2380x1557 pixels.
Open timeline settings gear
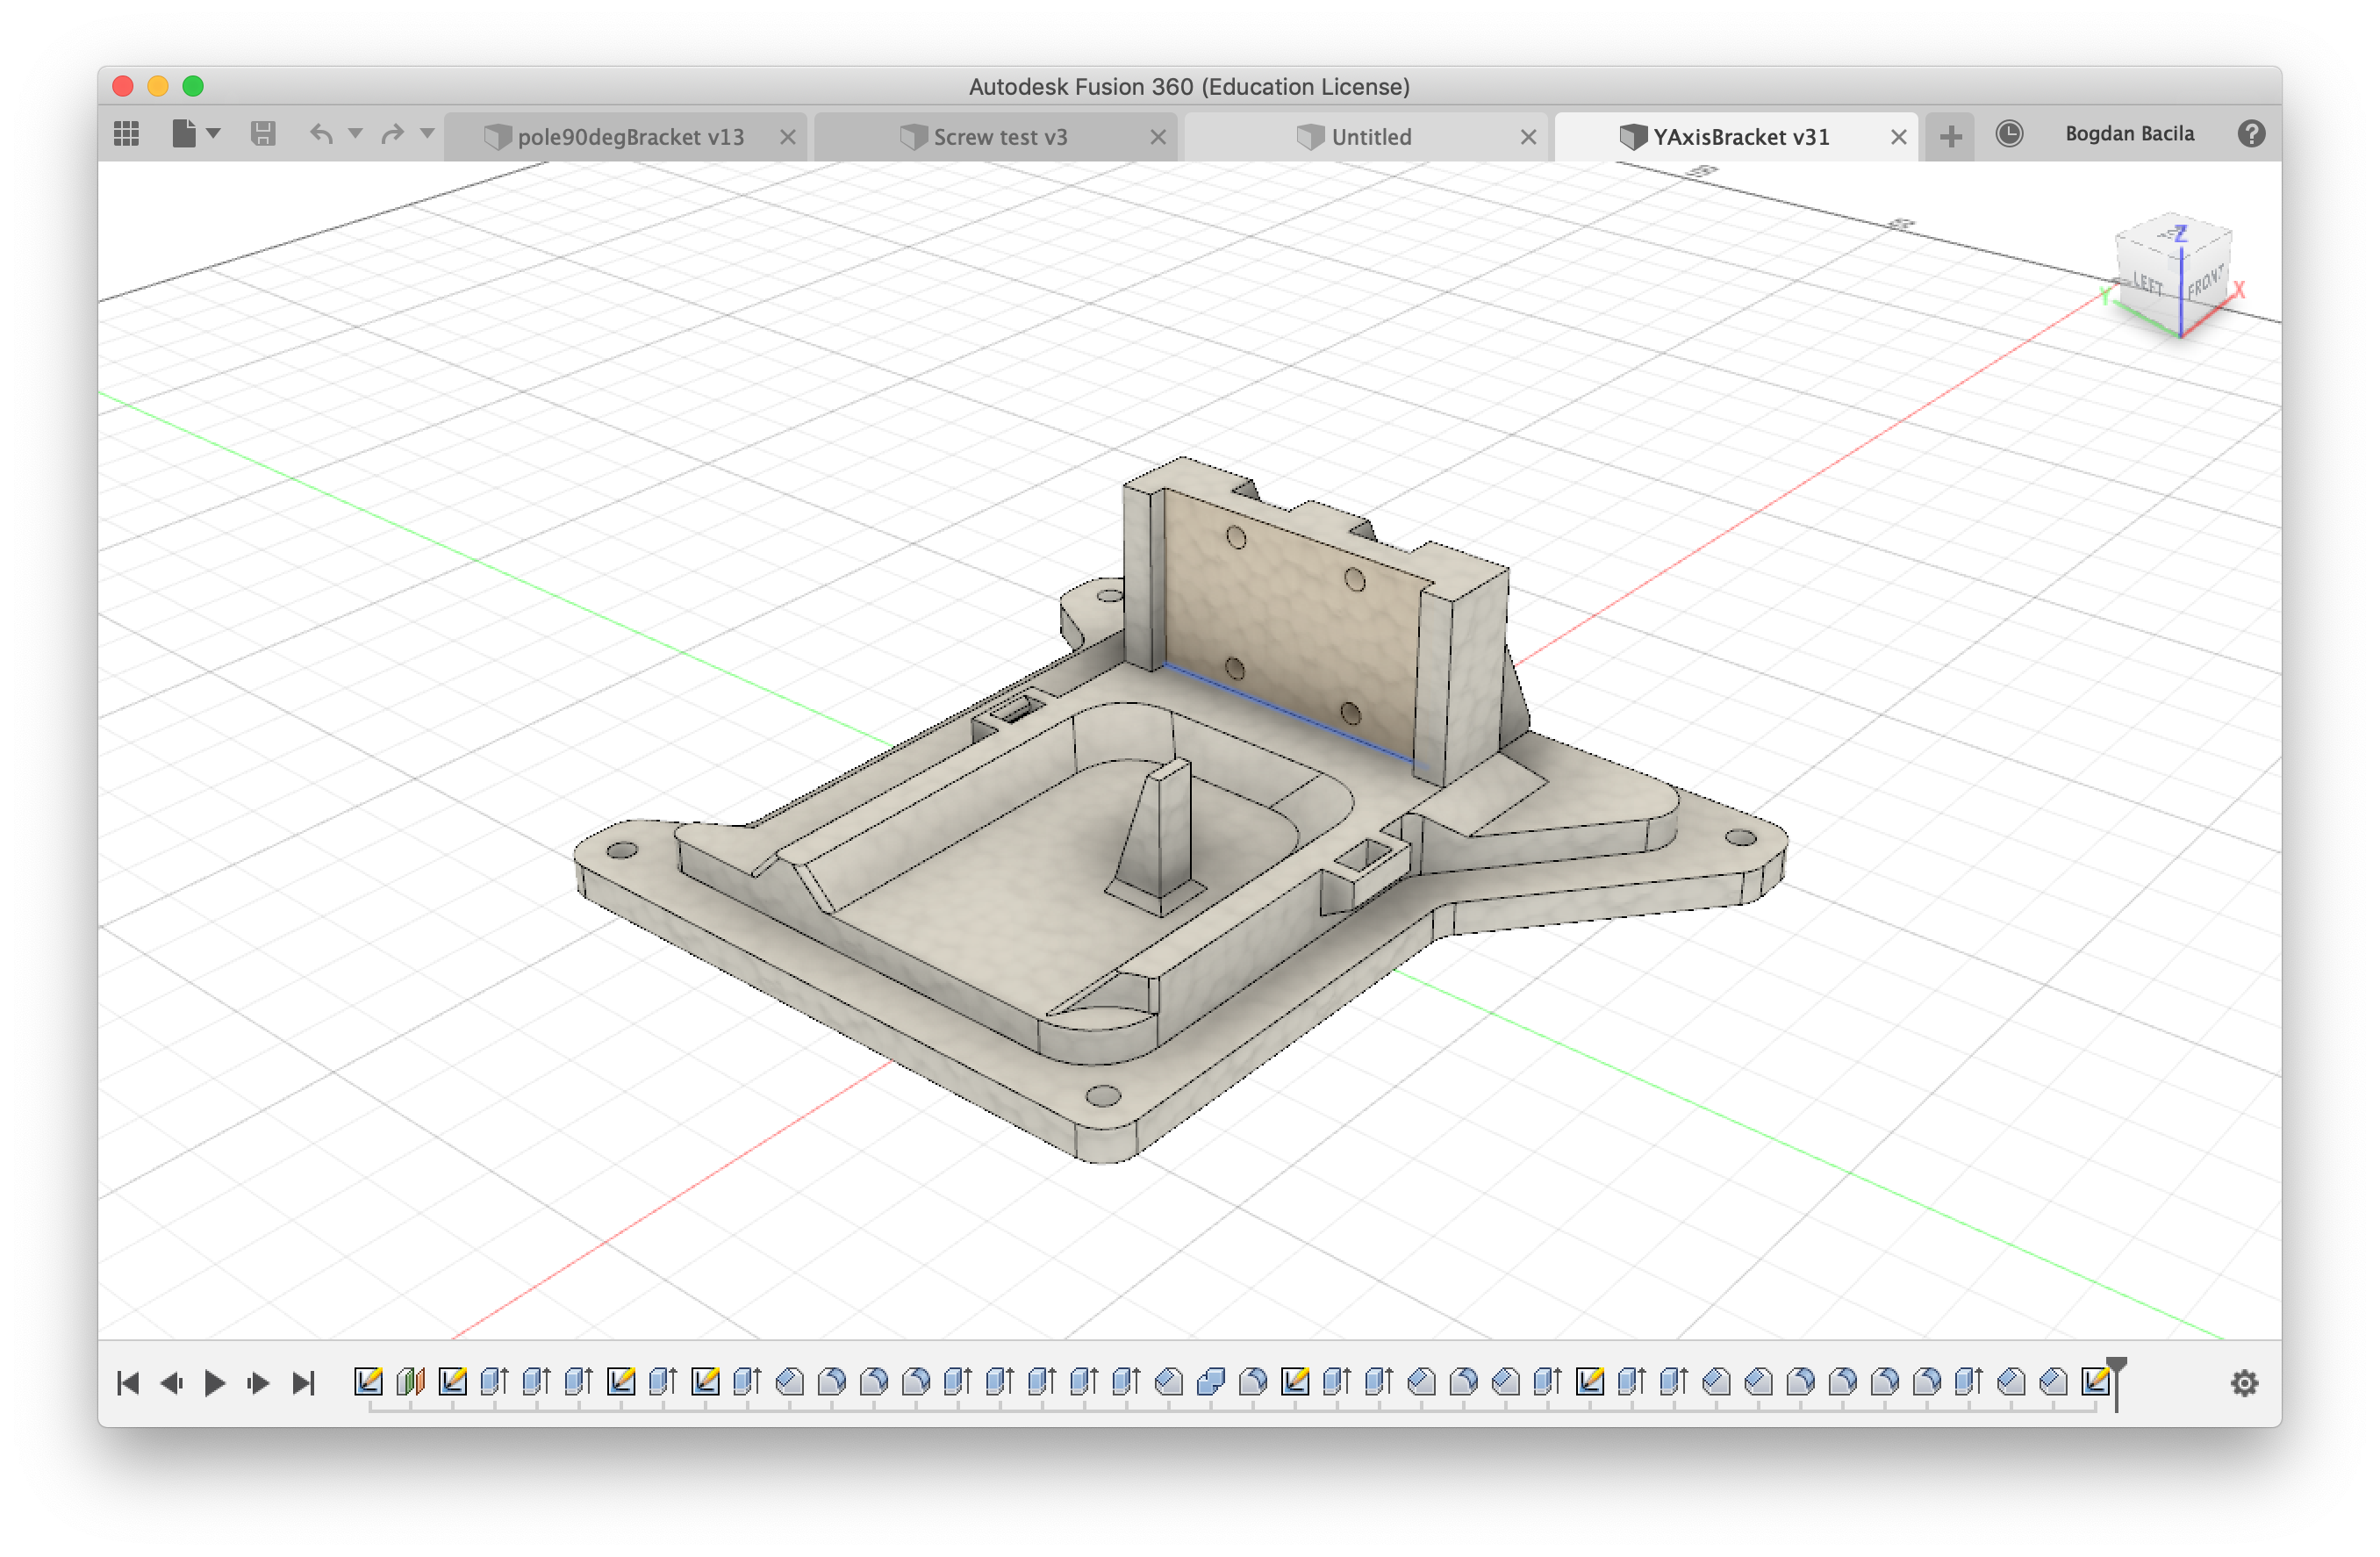tap(2244, 1384)
